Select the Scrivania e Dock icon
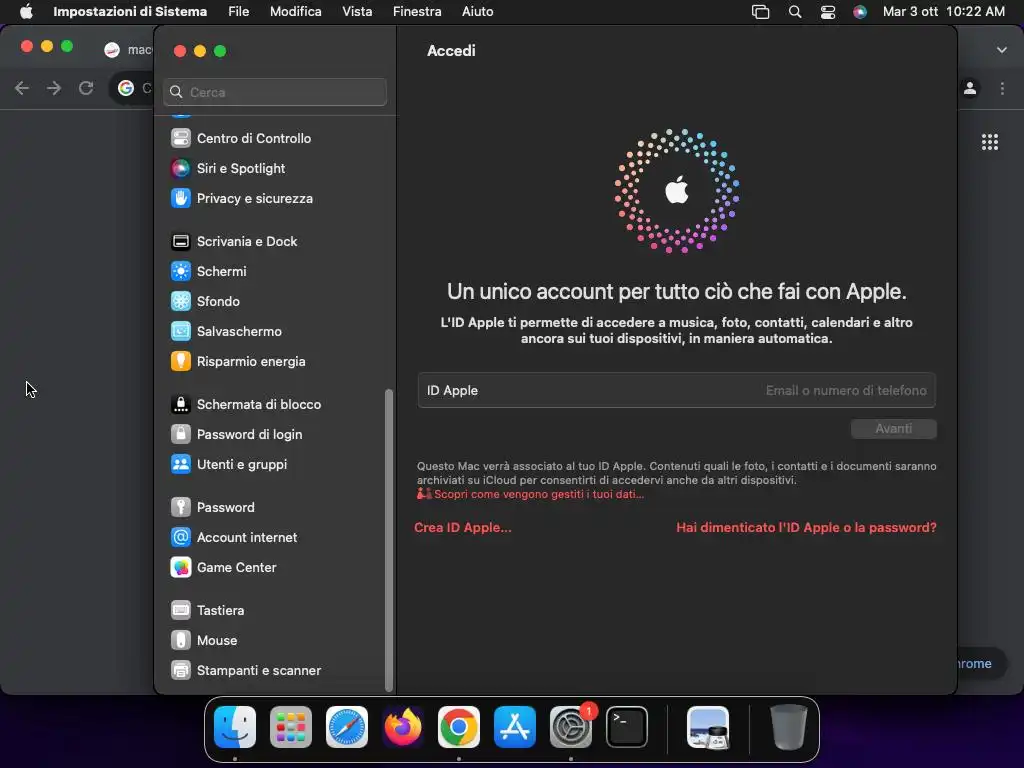1024x768 pixels. pos(181,242)
